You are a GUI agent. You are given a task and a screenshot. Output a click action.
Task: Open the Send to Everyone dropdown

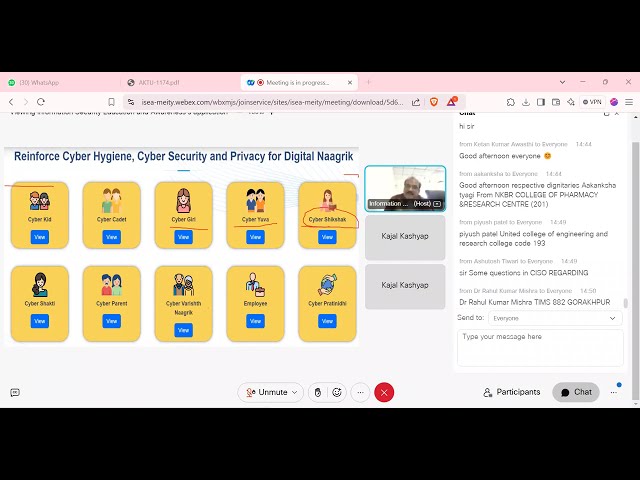[x=555, y=318]
